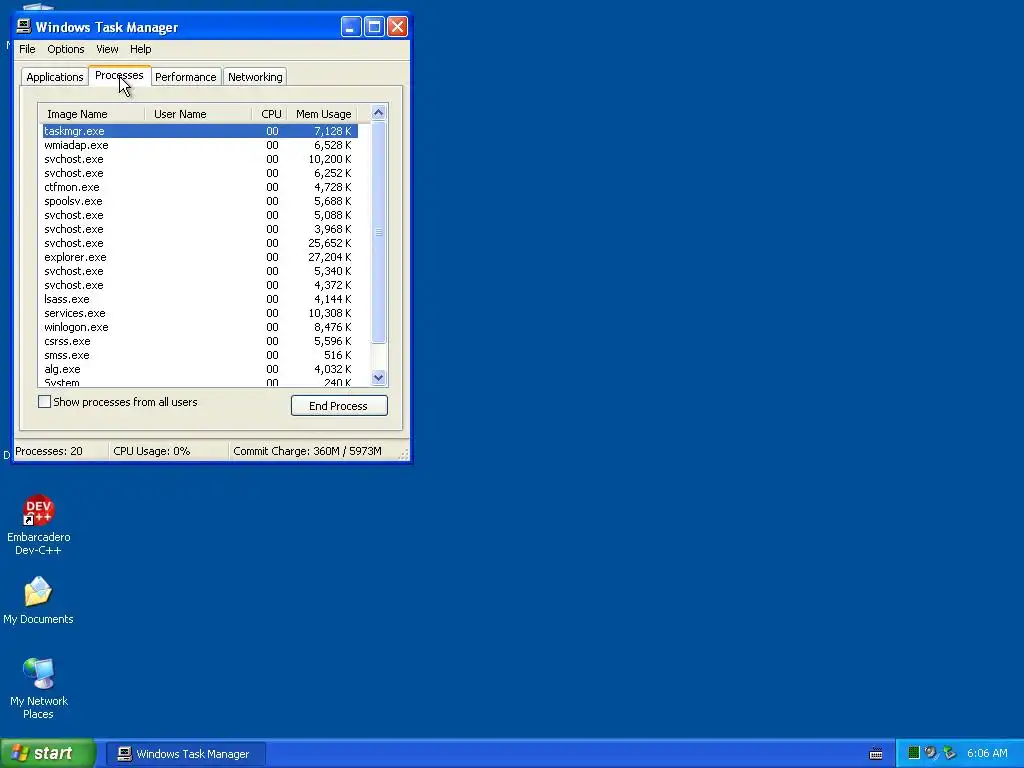Click the process list scroll down arrow
The width and height of the screenshot is (1024, 768).
(378, 377)
